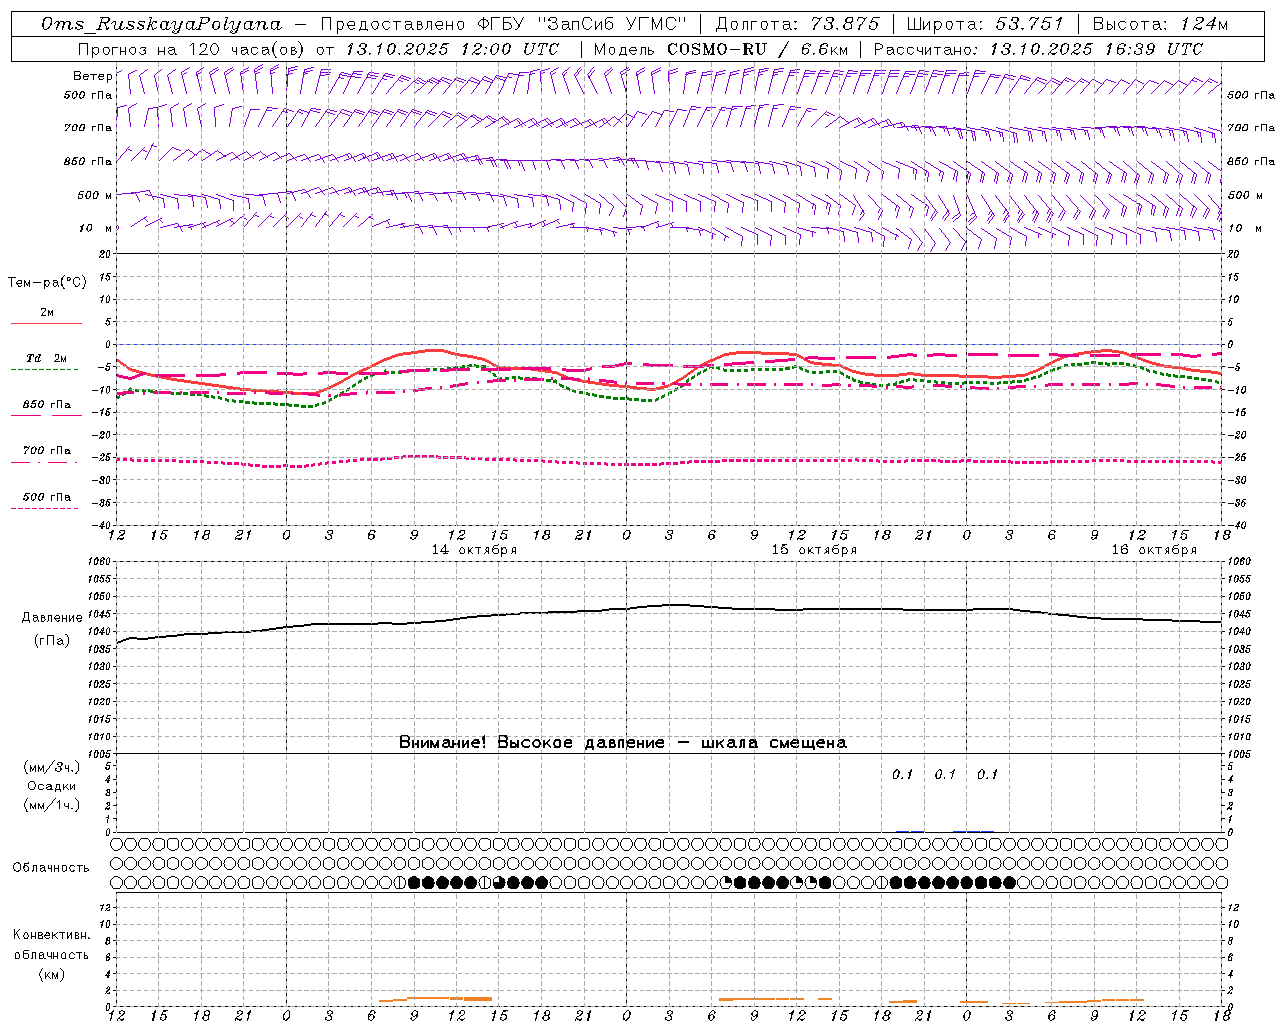
Task: Click the (мм/1ч.) precipitation unit label
Action: pos(52,805)
